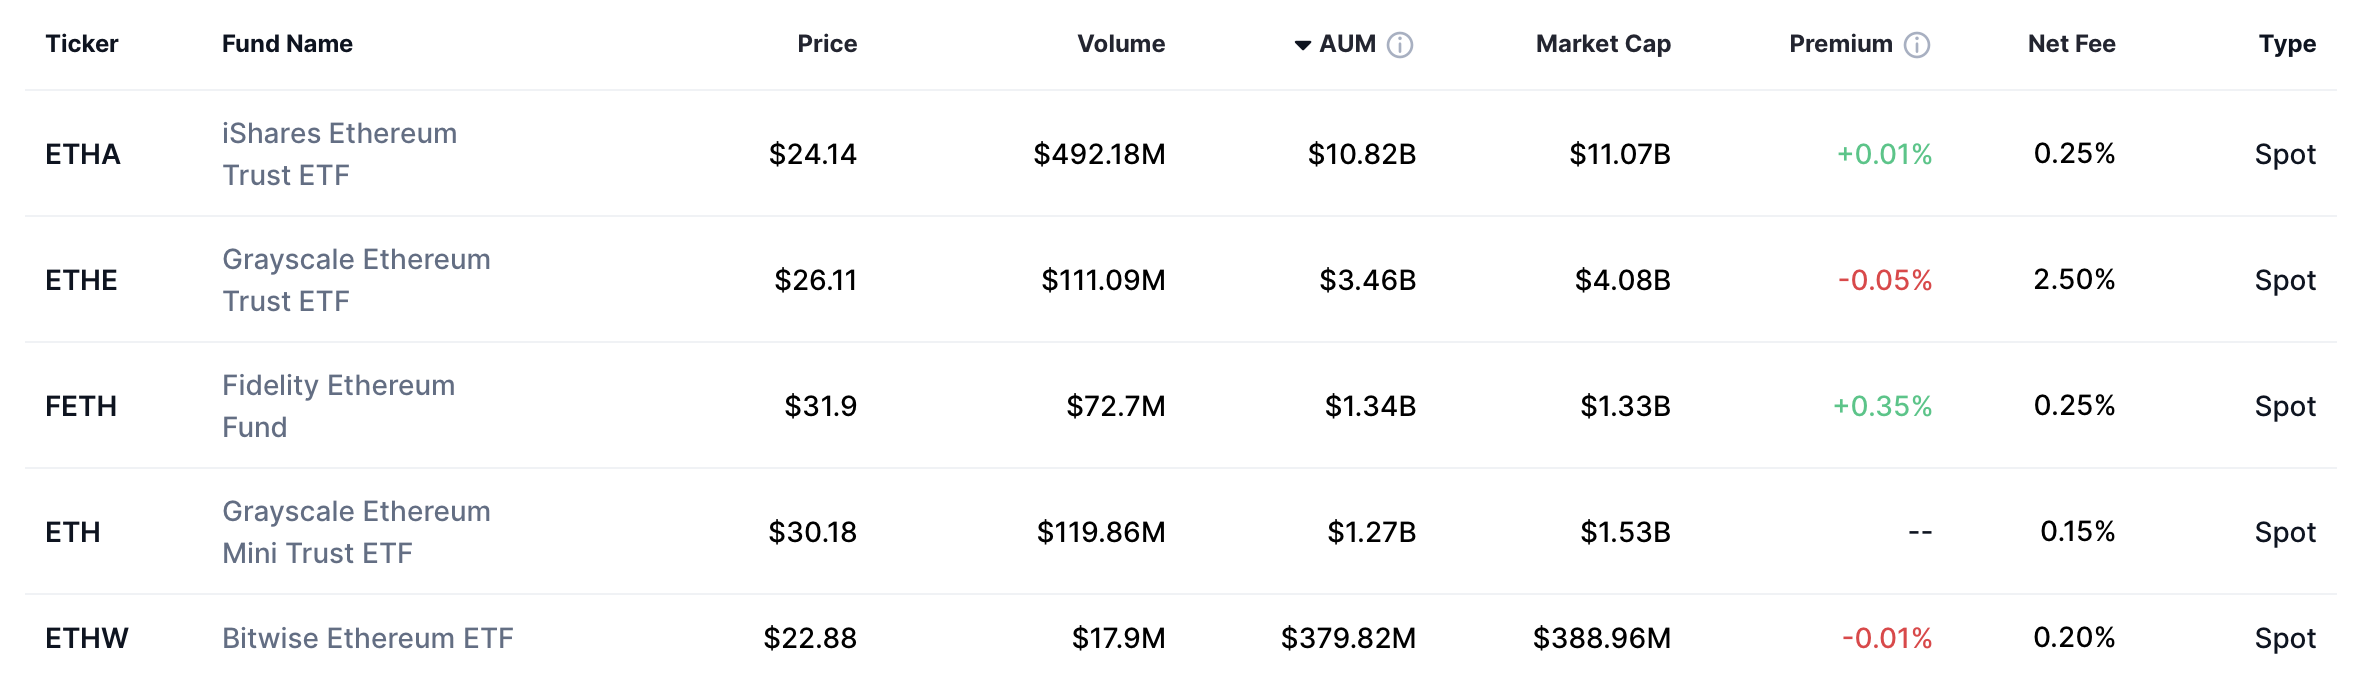2365x674 pixels.
Task: Select the ETHA ticker cell
Action: pyautogui.click(x=84, y=154)
